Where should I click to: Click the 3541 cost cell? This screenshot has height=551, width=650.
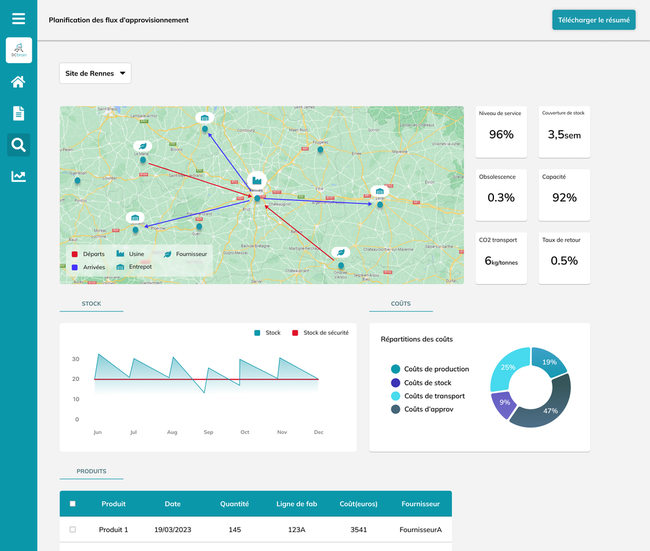358,529
